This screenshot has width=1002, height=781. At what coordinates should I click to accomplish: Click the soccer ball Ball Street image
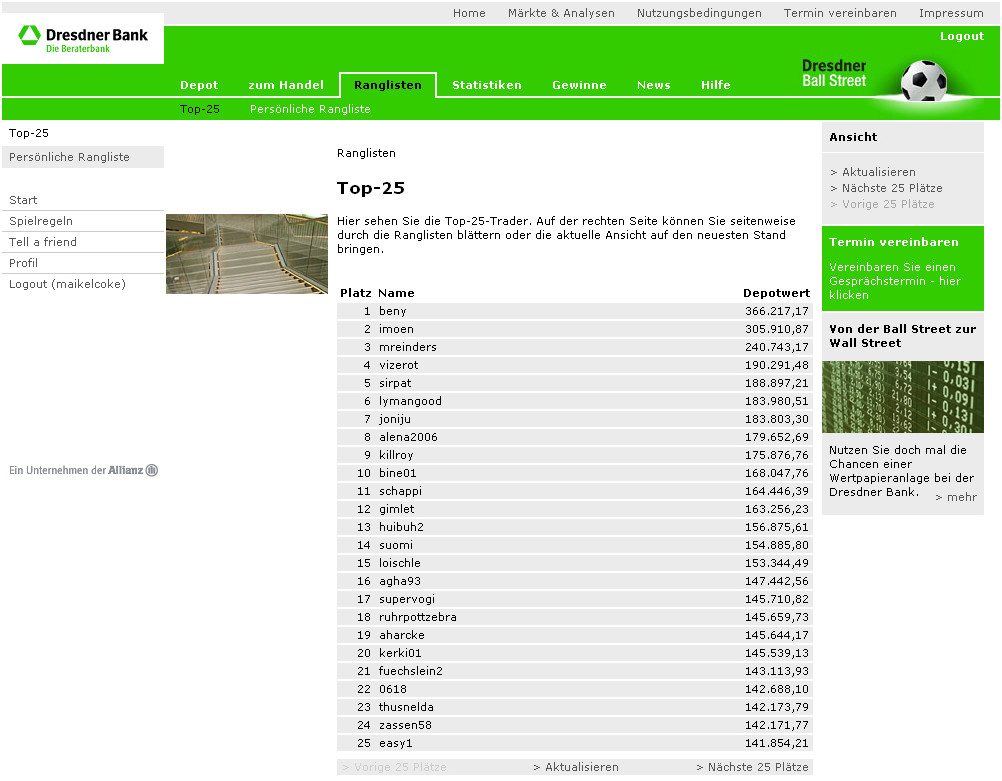tap(923, 81)
